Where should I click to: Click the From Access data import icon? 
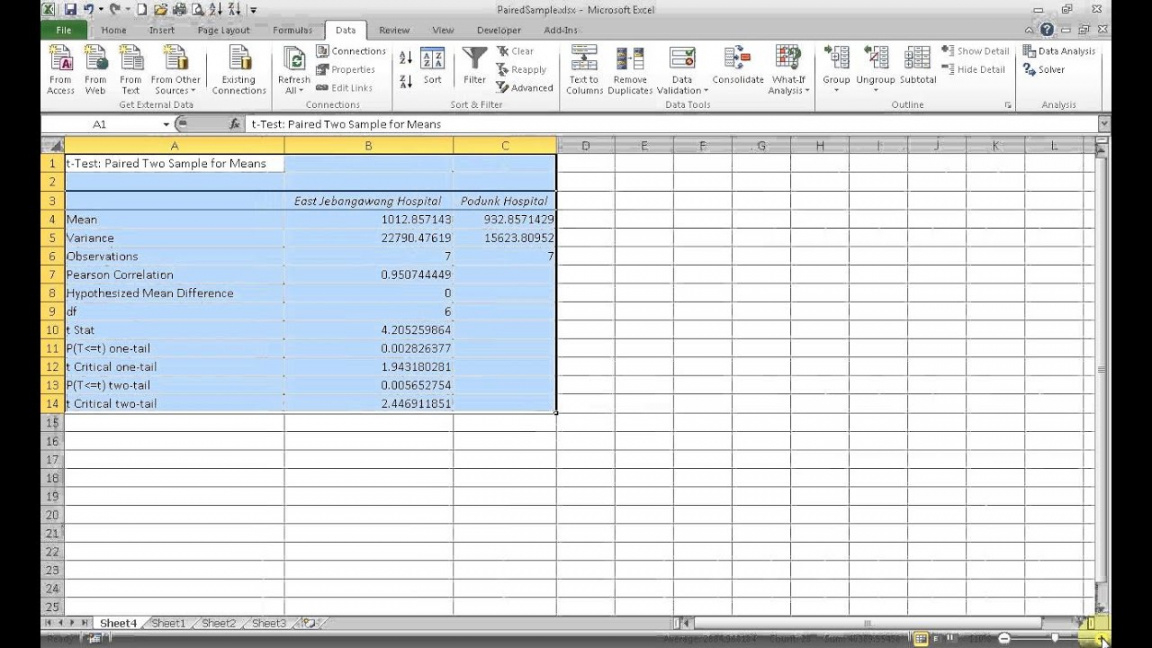[x=60, y=70]
